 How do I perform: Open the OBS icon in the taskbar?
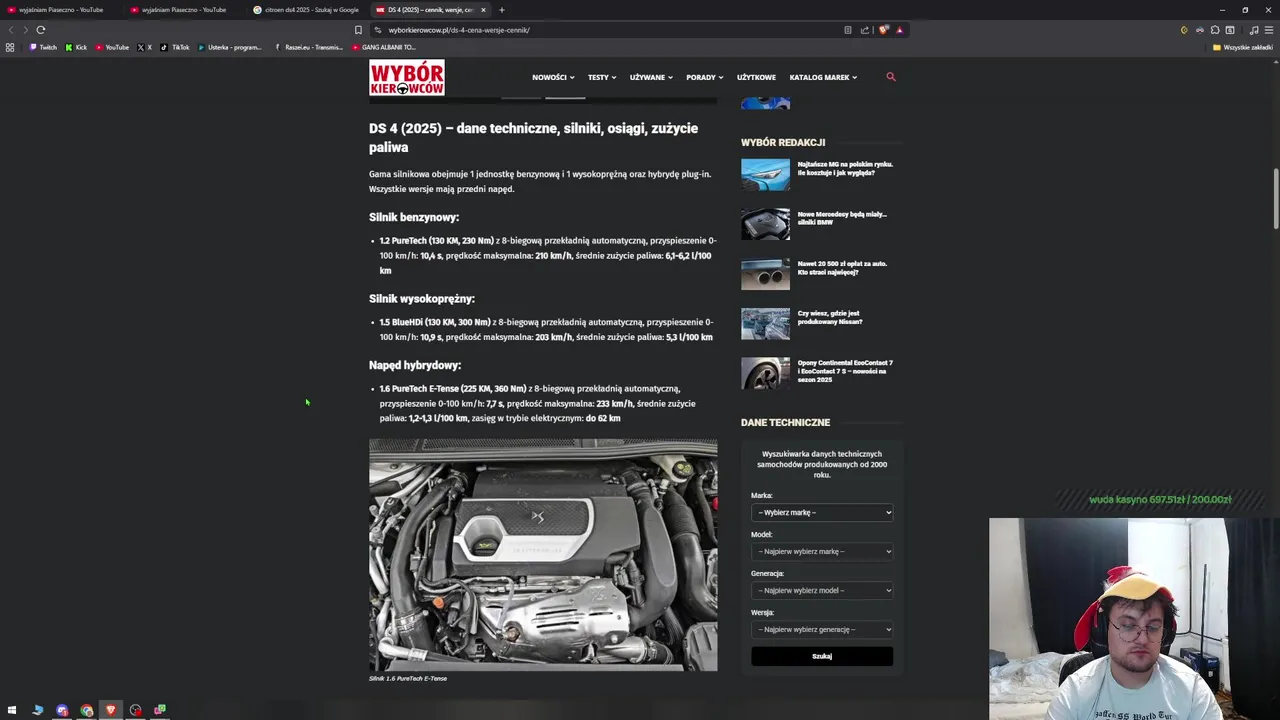click(135, 710)
